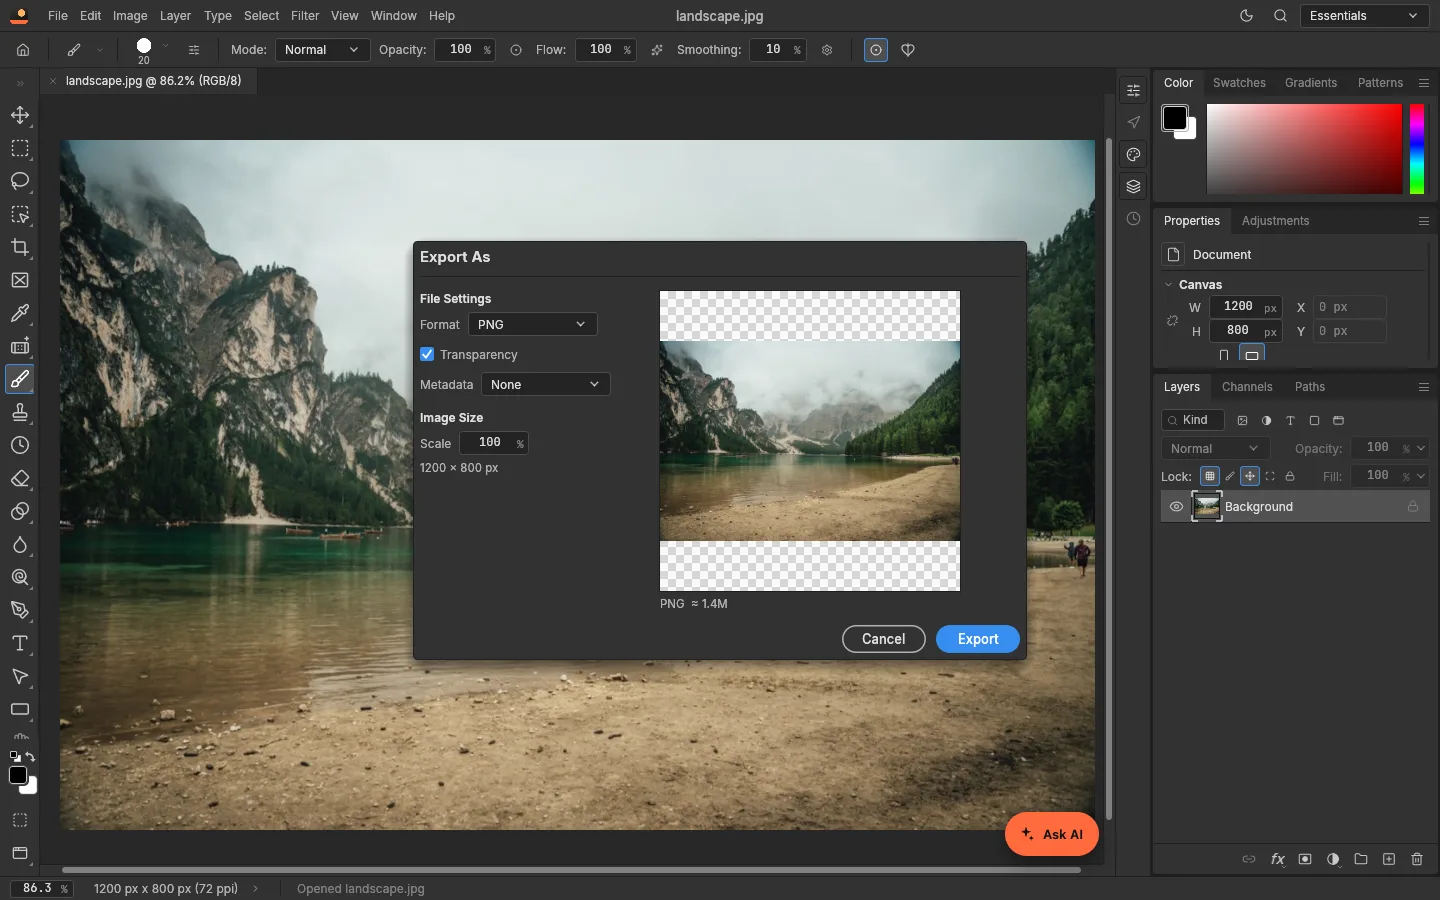Delete layer with trash icon
Image resolution: width=1440 pixels, height=900 pixels.
click(x=1417, y=859)
